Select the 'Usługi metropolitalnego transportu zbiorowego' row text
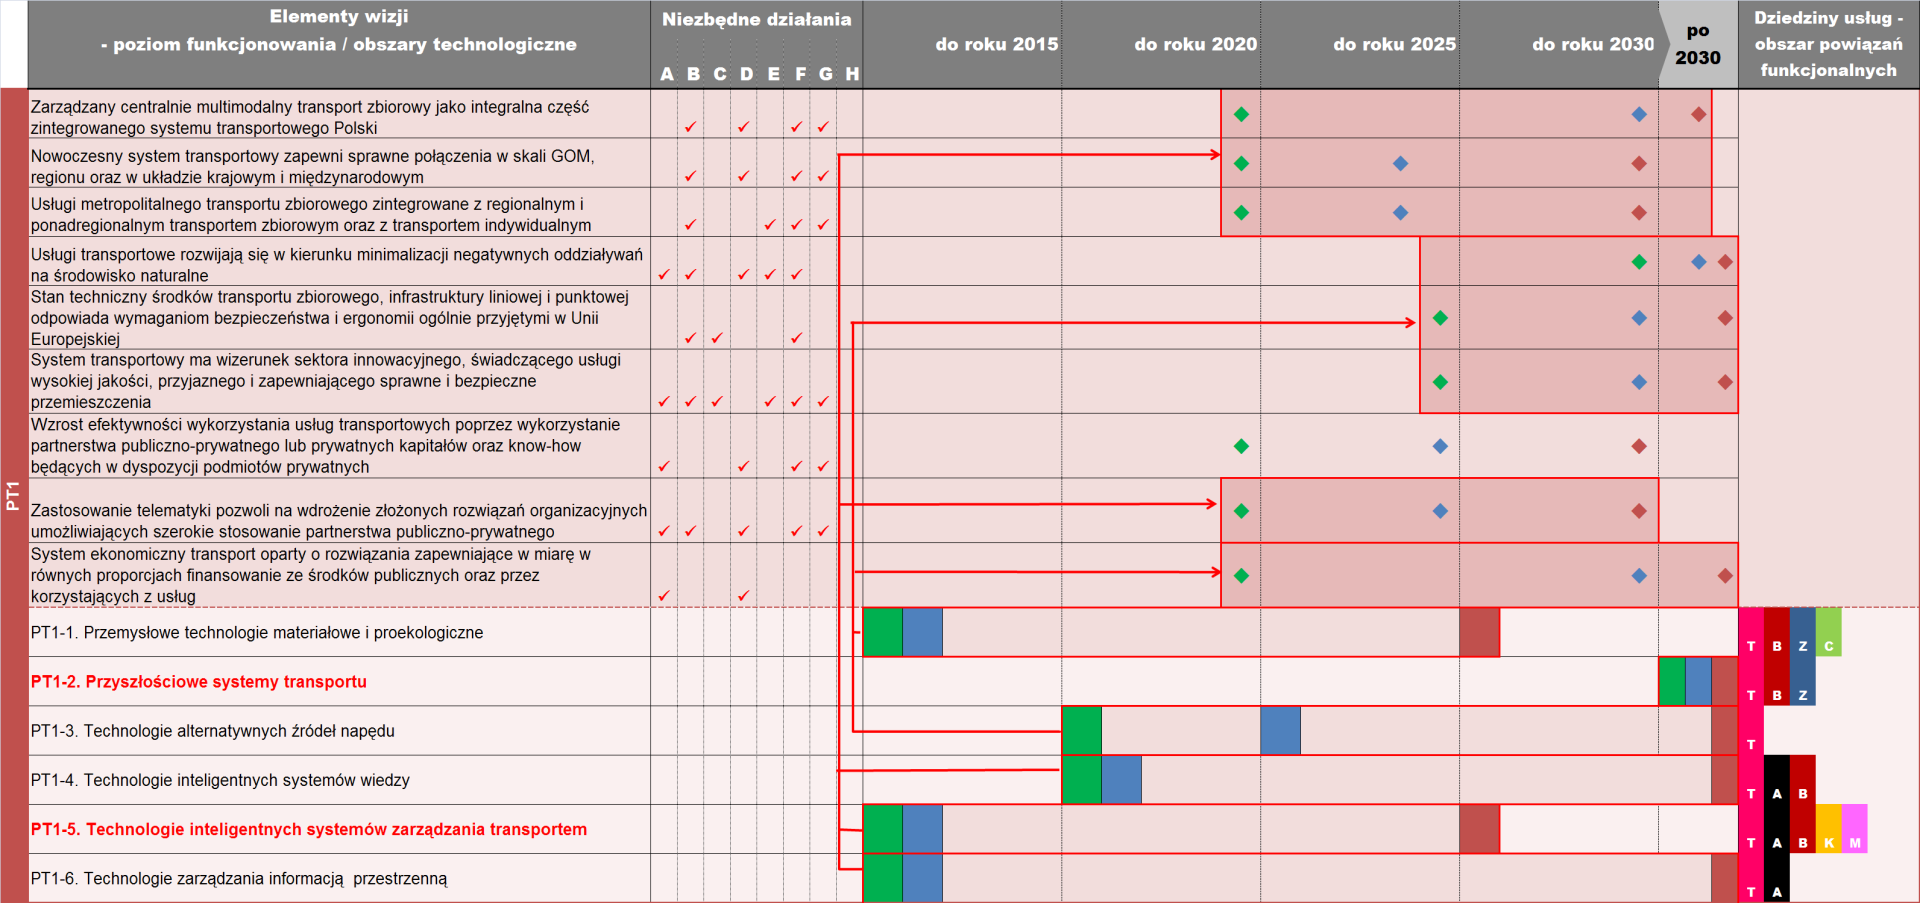 [311, 215]
